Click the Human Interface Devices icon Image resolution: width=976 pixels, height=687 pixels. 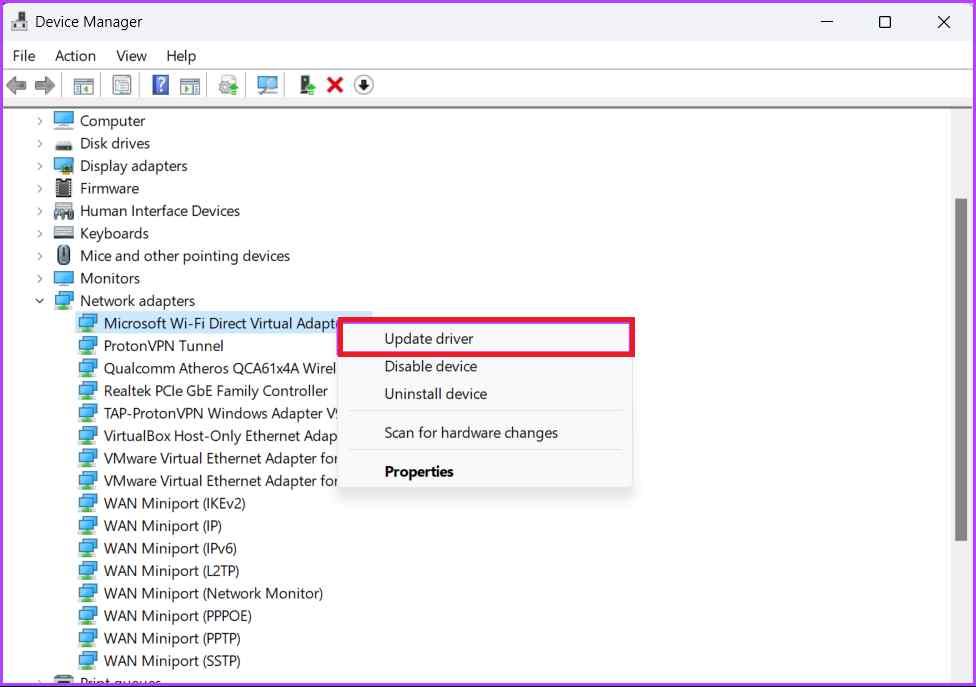coord(63,211)
